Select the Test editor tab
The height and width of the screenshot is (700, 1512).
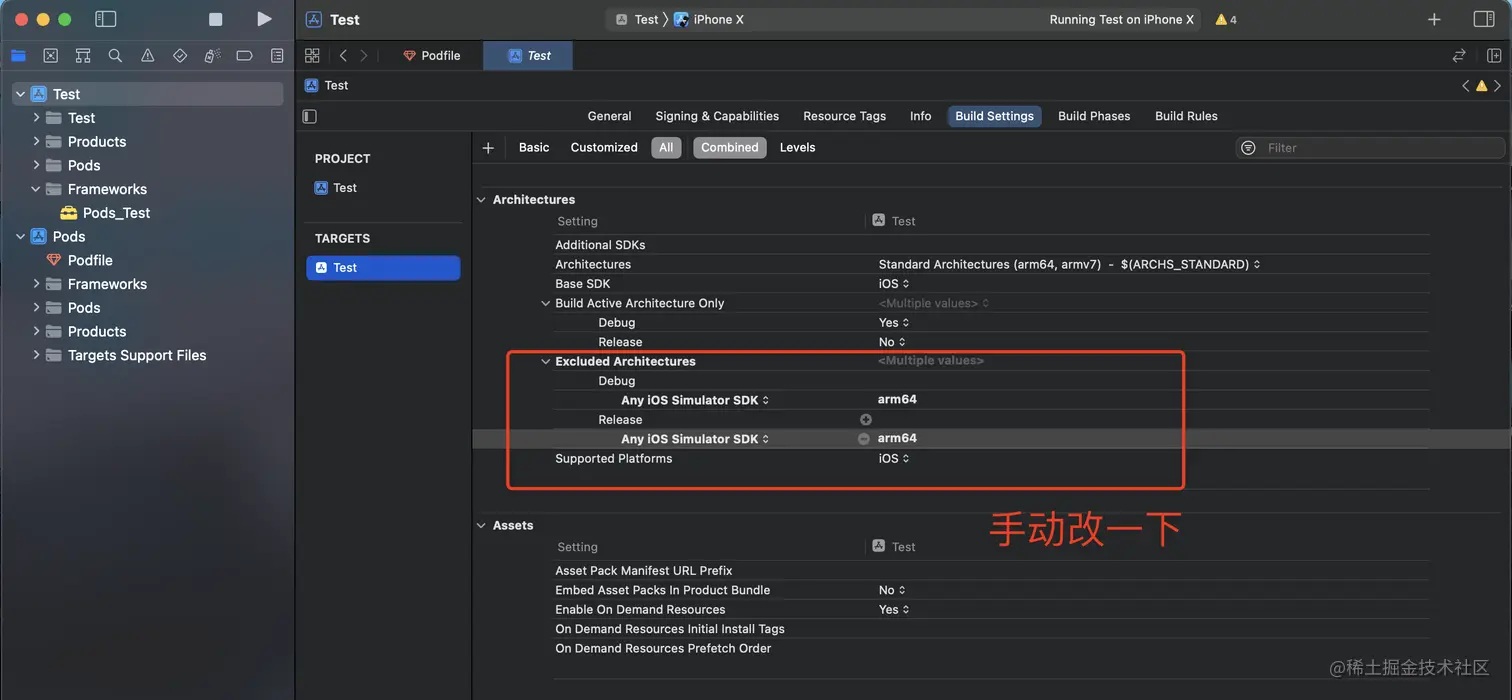[x=528, y=56]
